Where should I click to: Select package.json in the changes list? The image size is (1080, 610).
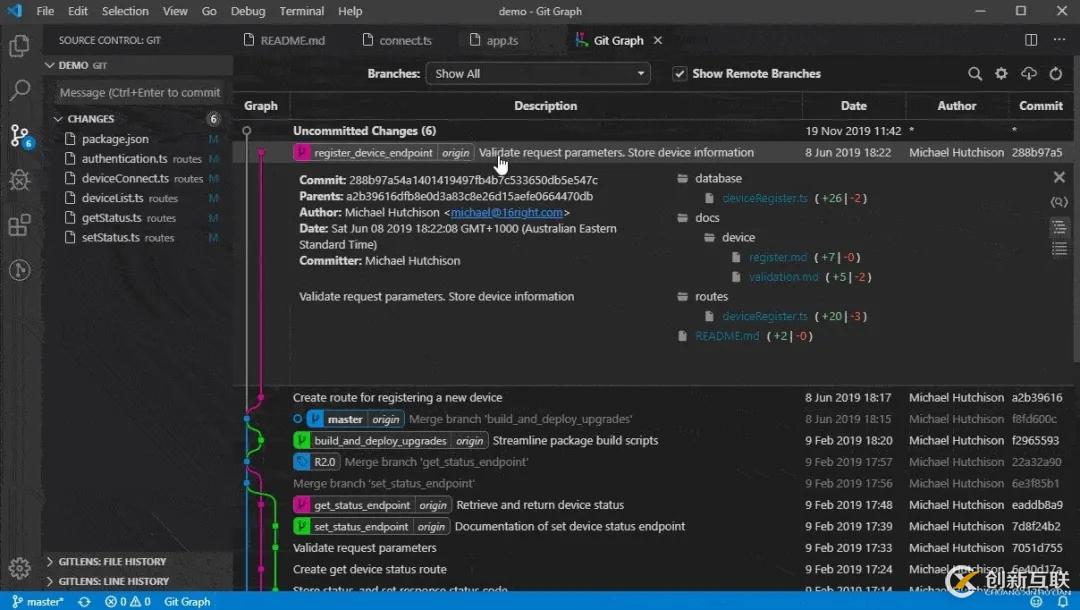point(115,139)
